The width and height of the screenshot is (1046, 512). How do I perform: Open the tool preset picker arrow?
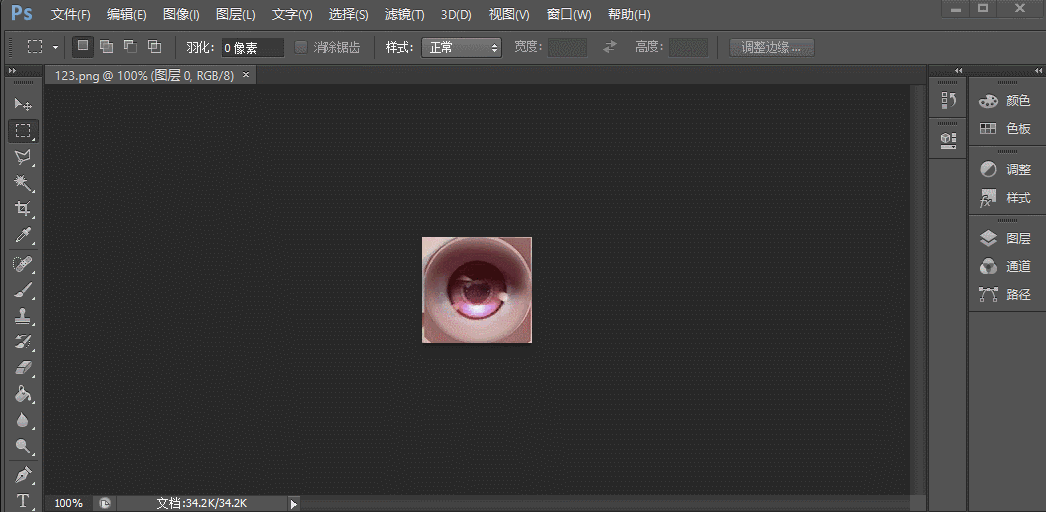pyautogui.click(x=55, y=48)
